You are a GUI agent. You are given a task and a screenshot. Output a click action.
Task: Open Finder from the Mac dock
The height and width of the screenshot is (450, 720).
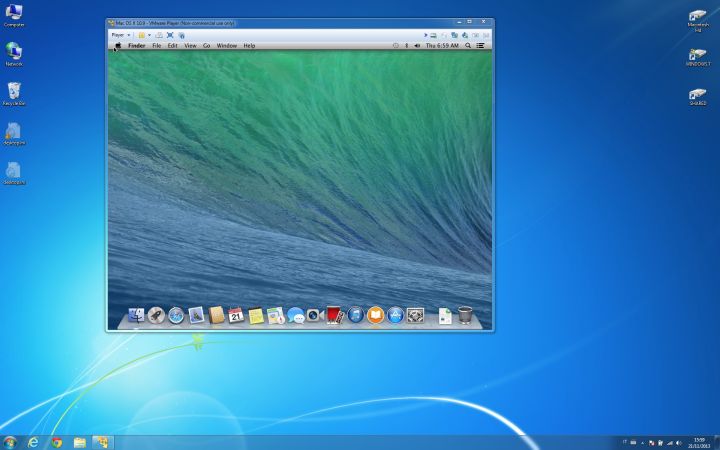click(136, 315)
